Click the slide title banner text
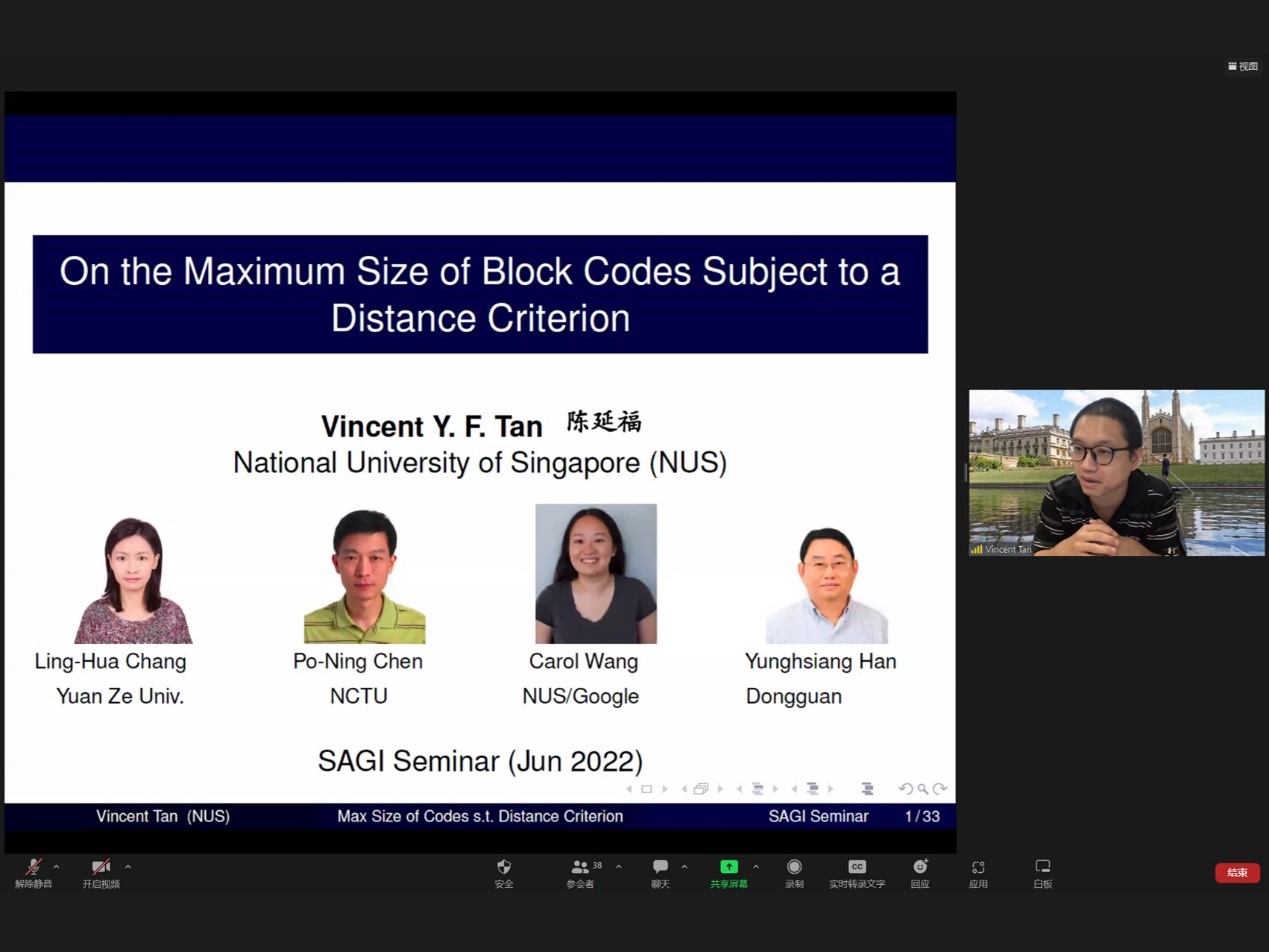The width and height of the screenshot is (1269, 952). (x=480, y=294)
